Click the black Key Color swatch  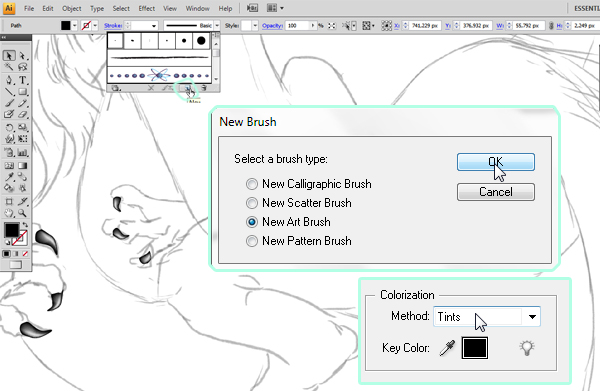pyautogui.click(x=474, y=348)
